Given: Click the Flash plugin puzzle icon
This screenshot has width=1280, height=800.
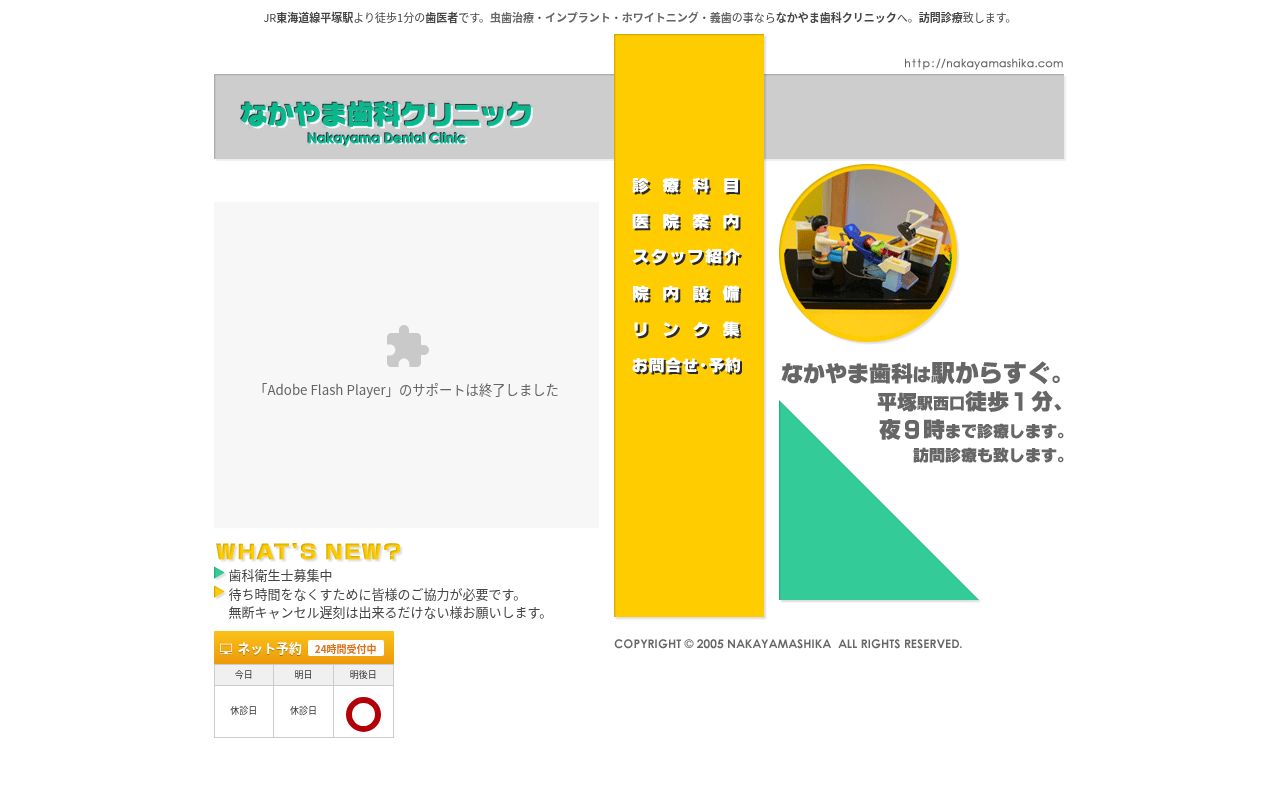Looking at the screenshot, I should (407, 346).
